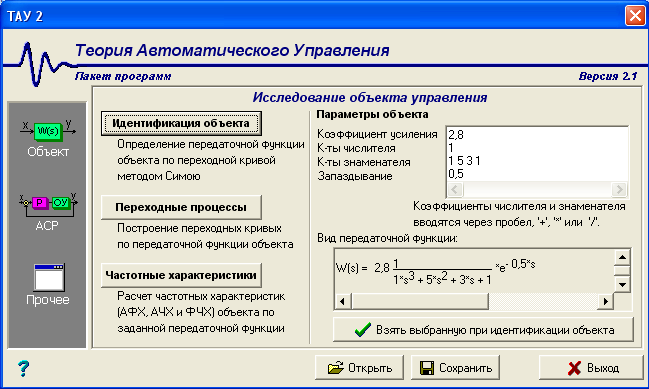Click the gain value 2,8 in parameters box
The image size is (649, 389).
pos(456,134)
